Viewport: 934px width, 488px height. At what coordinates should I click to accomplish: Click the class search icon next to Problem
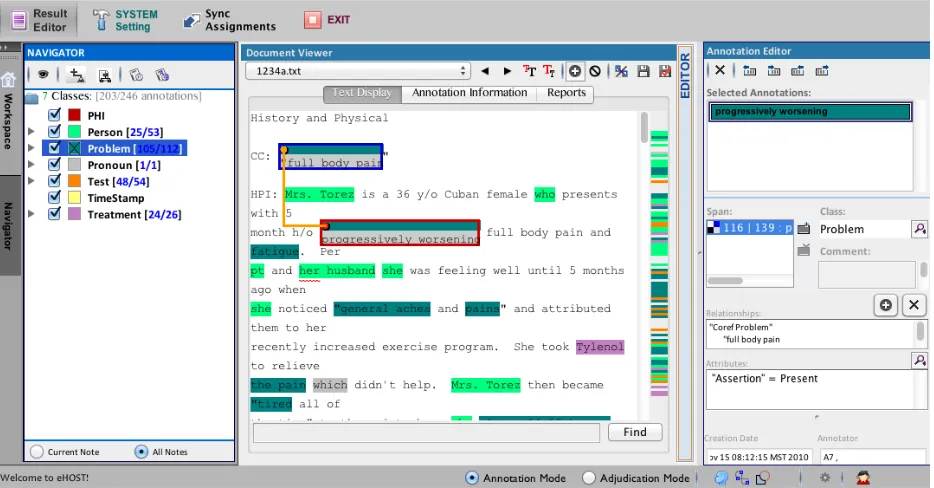920,229
